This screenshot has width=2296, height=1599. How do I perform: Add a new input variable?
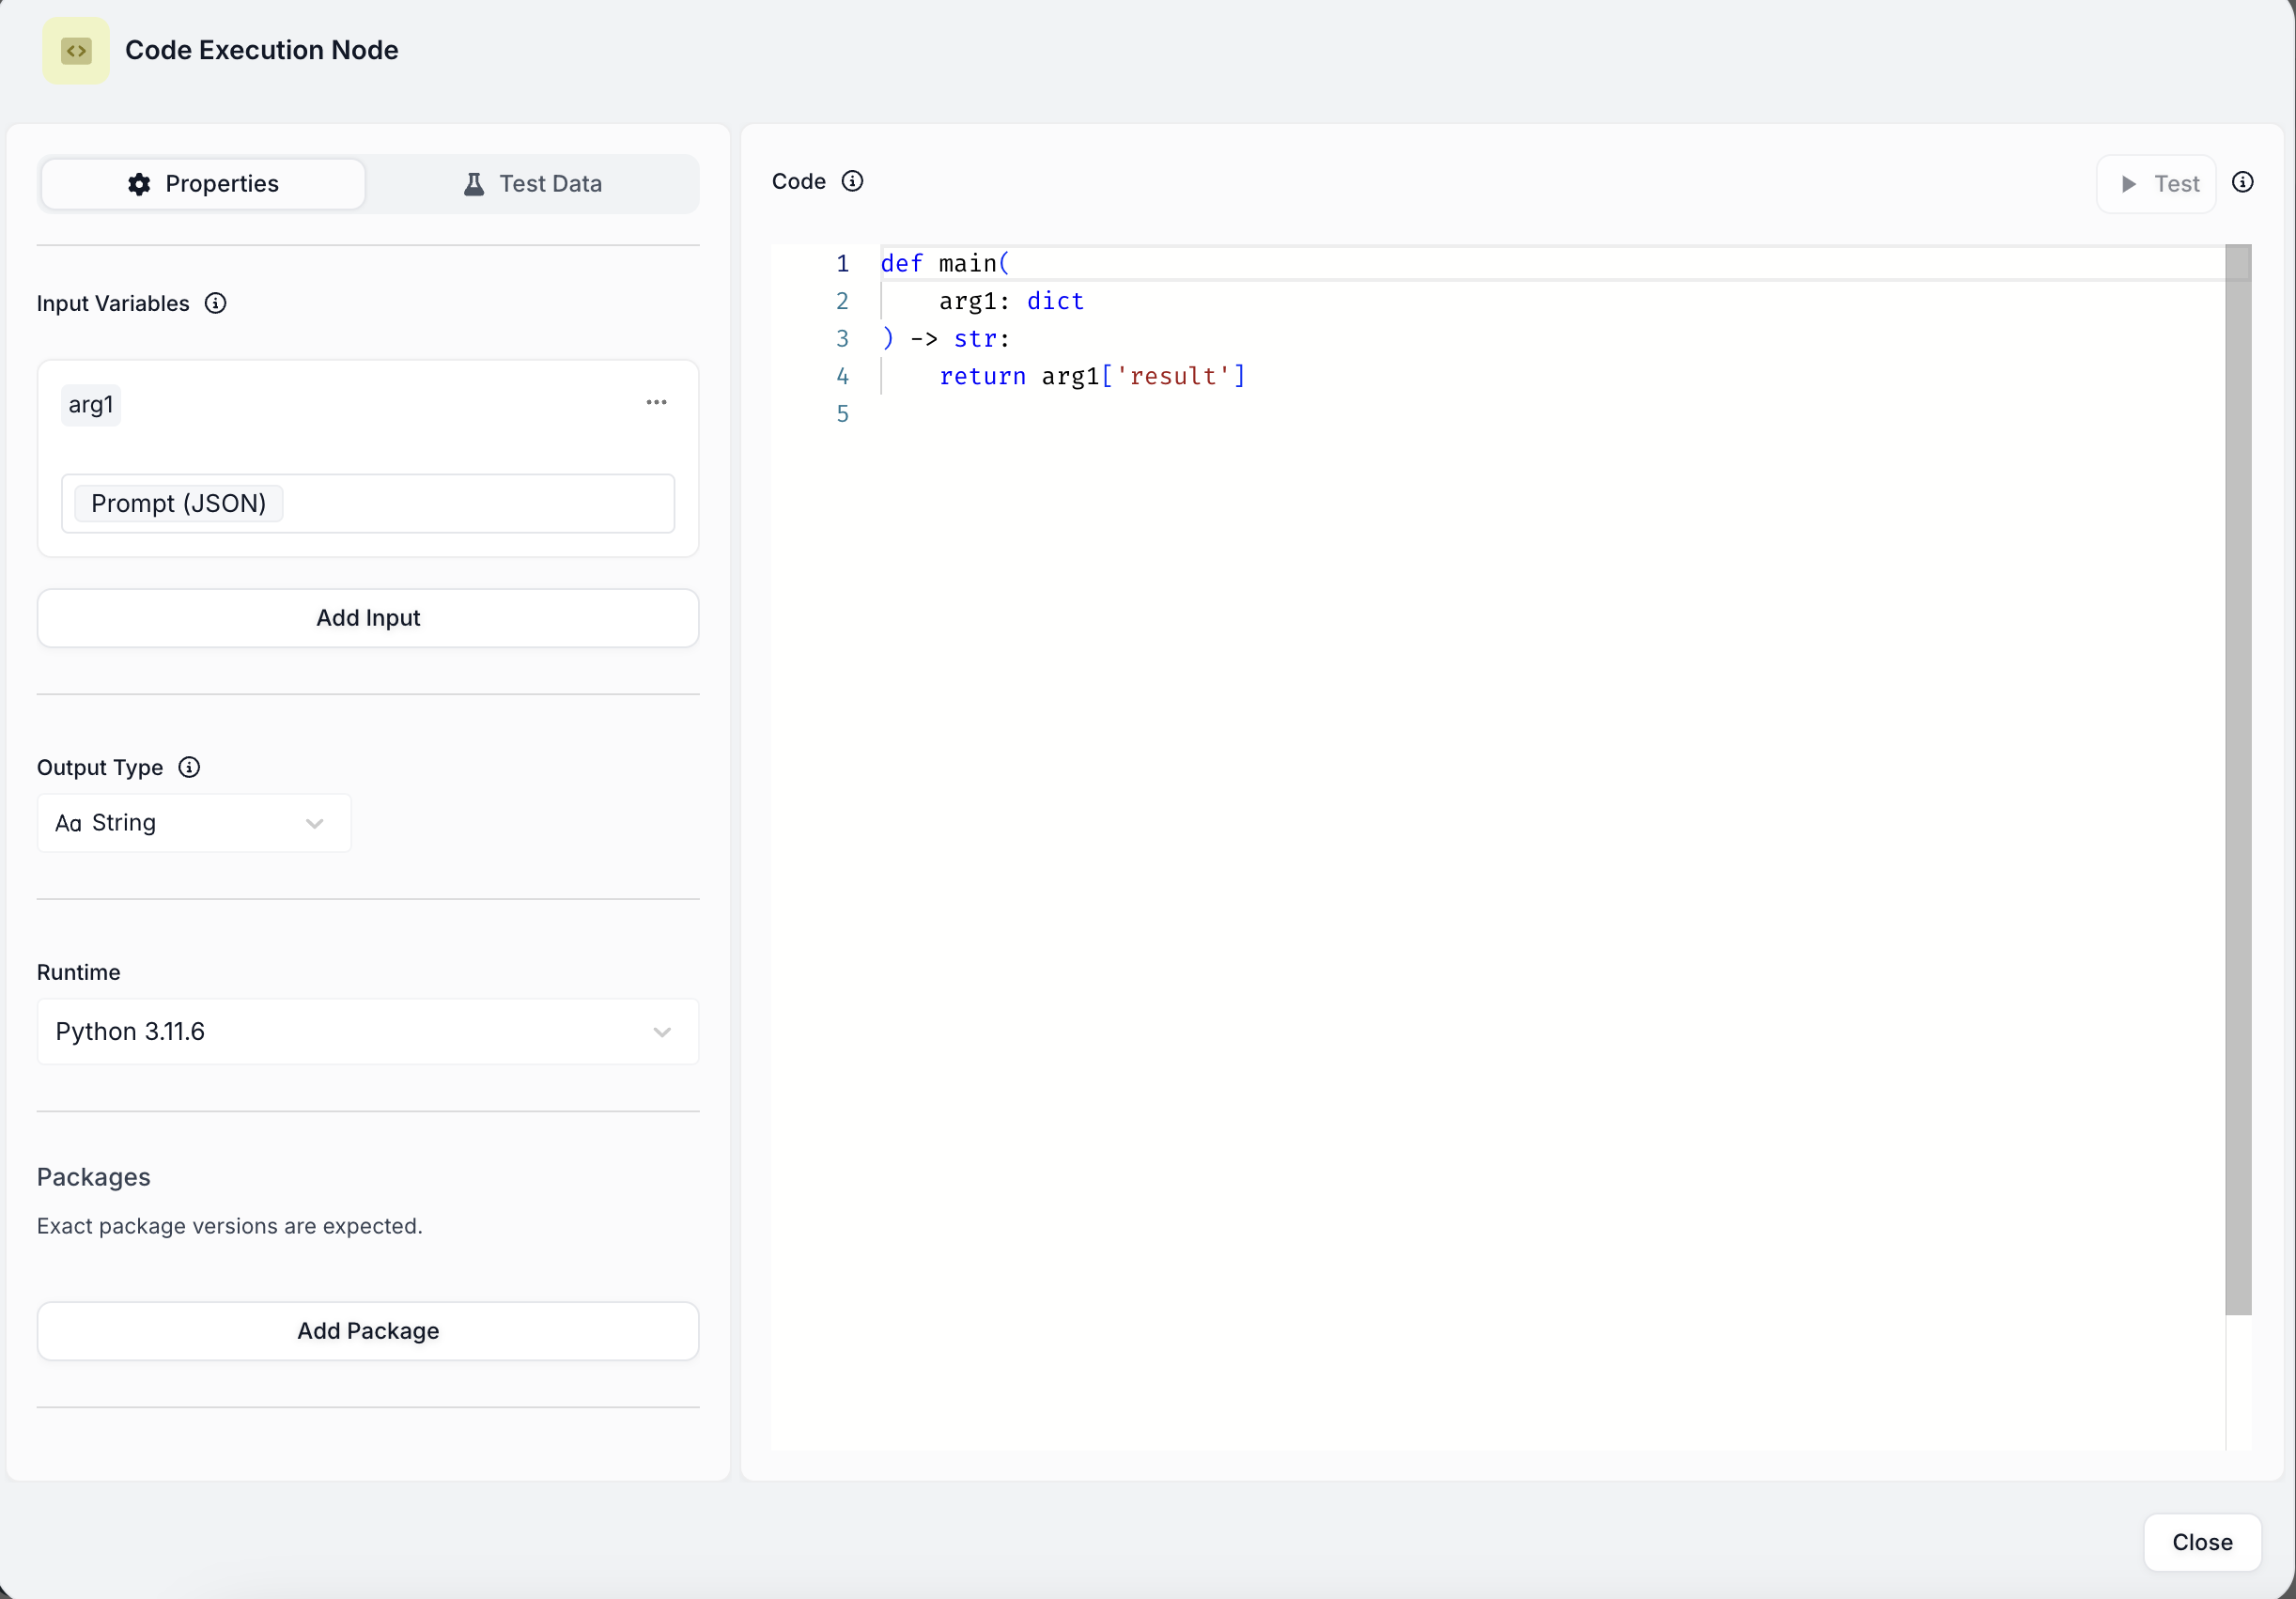tap(368, 618)
